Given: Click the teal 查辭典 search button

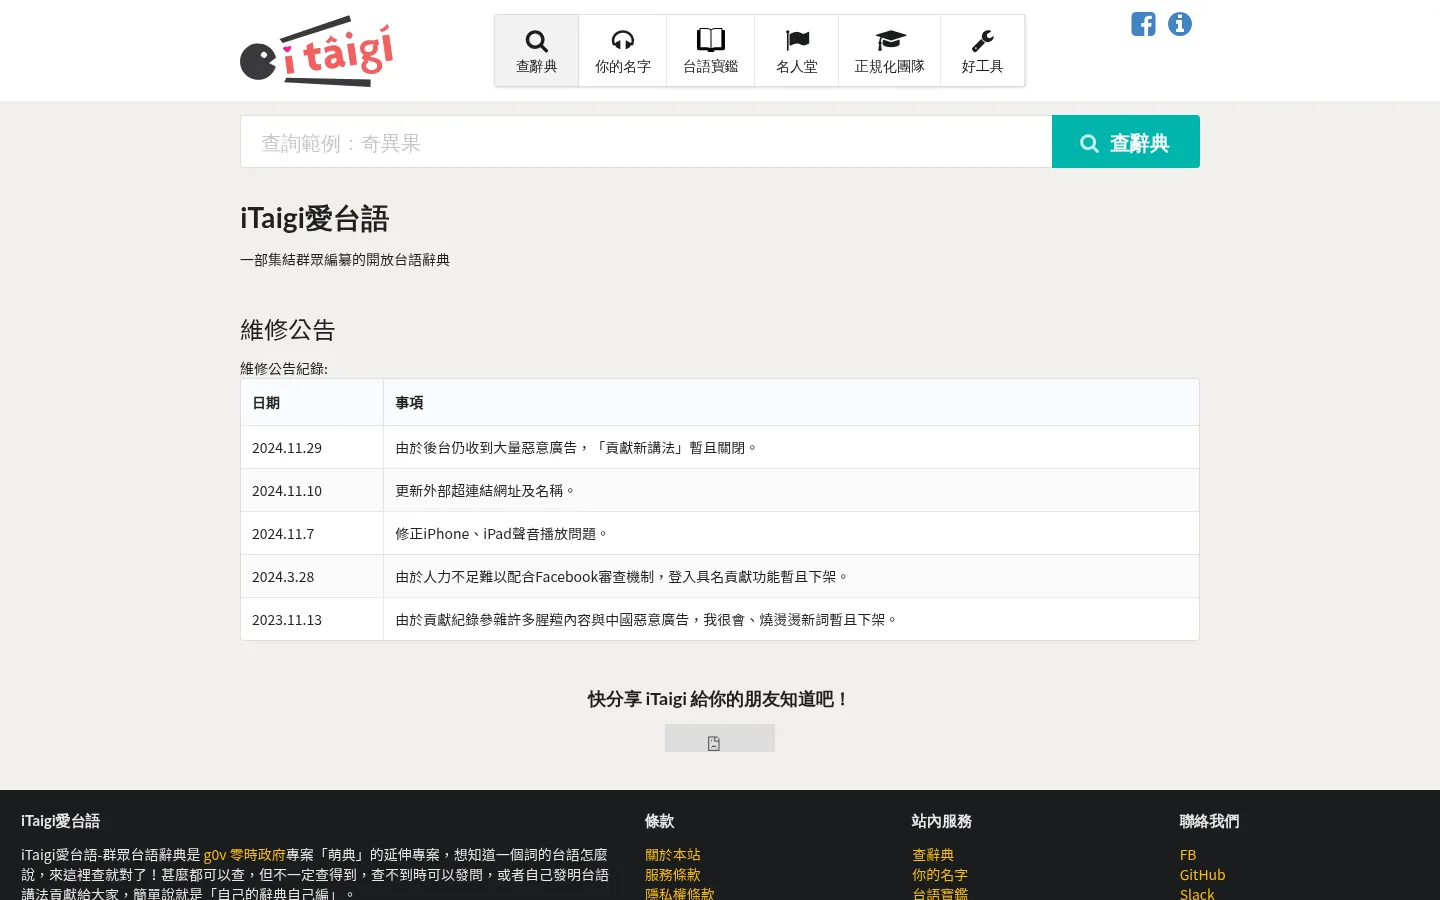Looking at the screenshot, I should [1126, 142].
